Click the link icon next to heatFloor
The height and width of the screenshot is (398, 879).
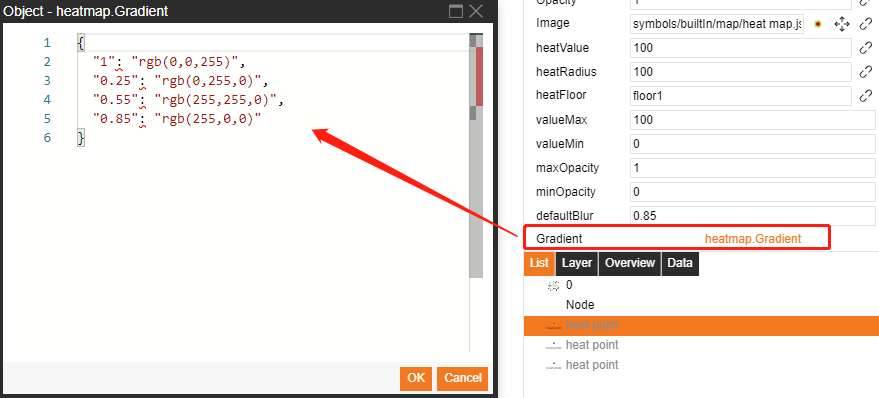click(866, 96)
